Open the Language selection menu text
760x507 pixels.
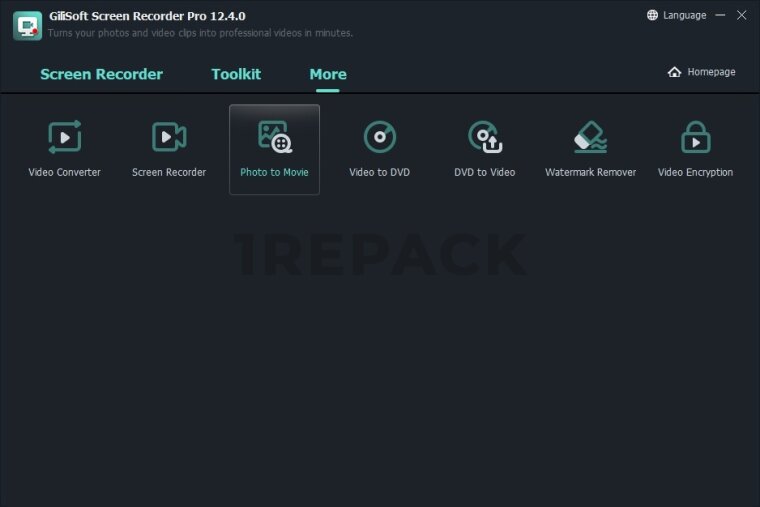click(684, 15)
